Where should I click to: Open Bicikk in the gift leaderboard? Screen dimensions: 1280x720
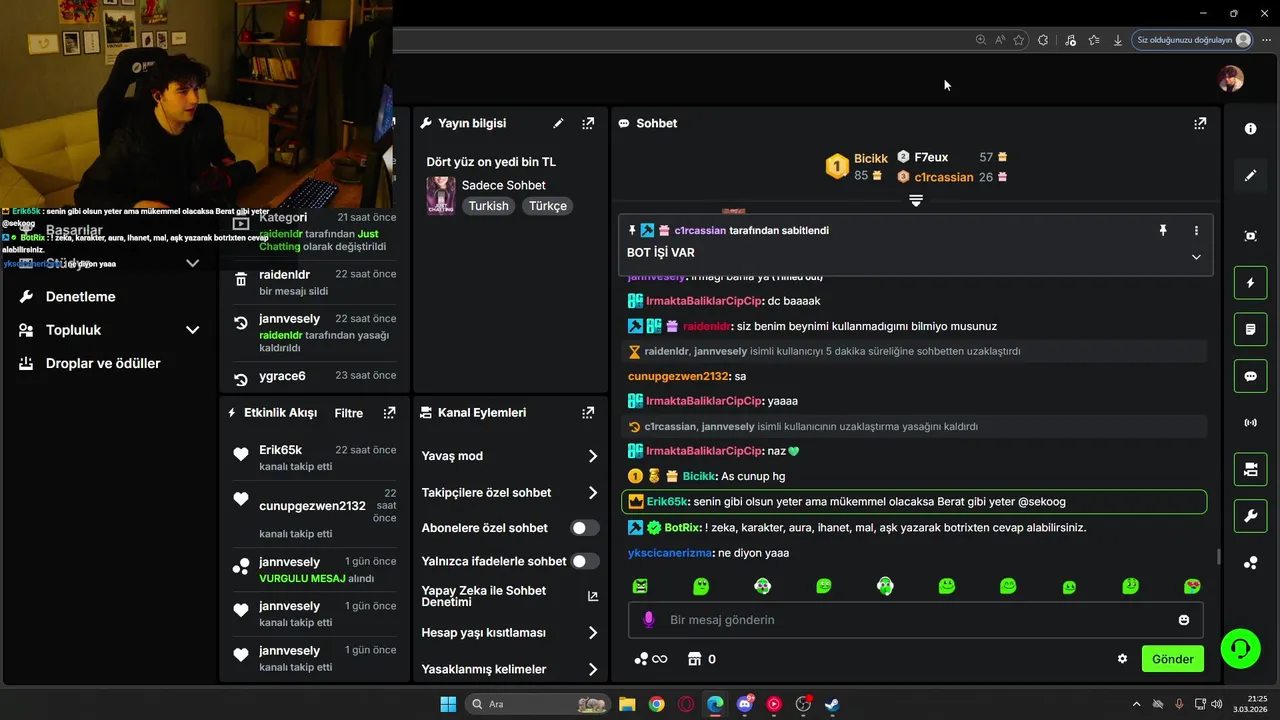(871, 159)
